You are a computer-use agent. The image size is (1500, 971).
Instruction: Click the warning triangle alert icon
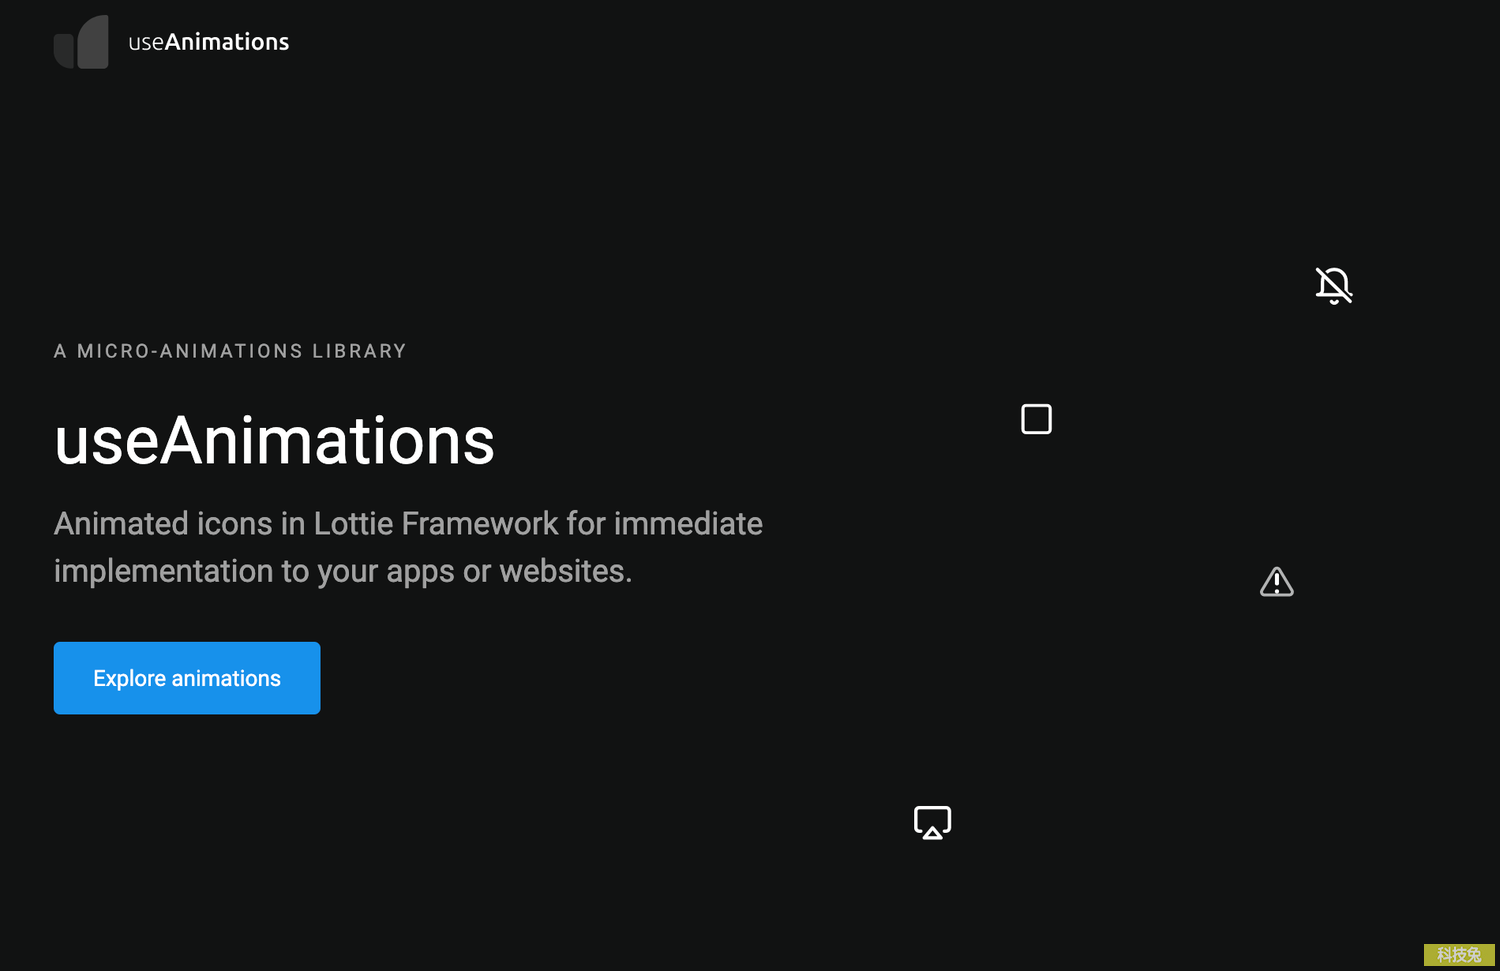click(1277, 582)
